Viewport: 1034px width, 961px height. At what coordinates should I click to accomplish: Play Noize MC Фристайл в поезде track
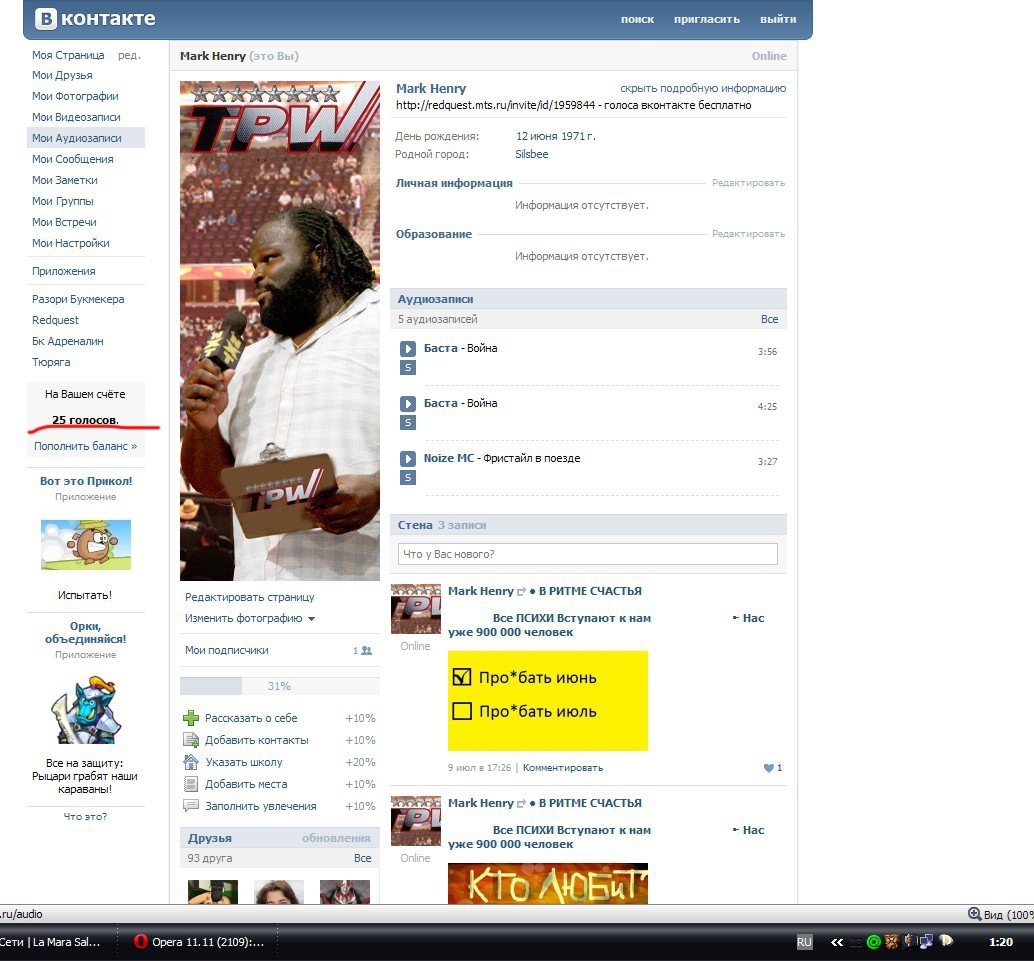408,458
